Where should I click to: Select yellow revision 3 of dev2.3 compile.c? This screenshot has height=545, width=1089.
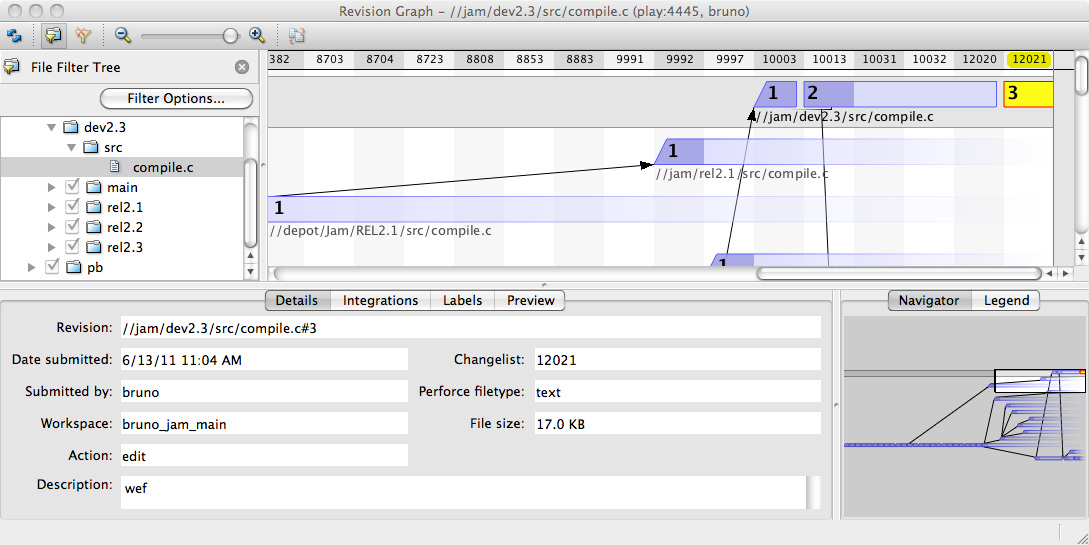1029,94
